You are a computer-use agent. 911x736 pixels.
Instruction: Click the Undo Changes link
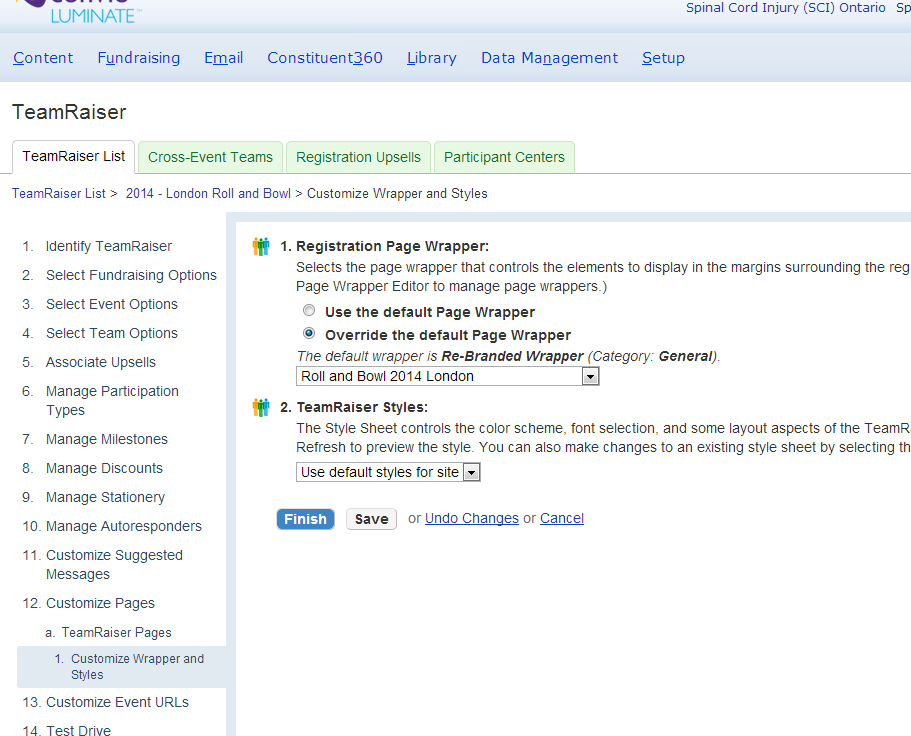(472, 518)
